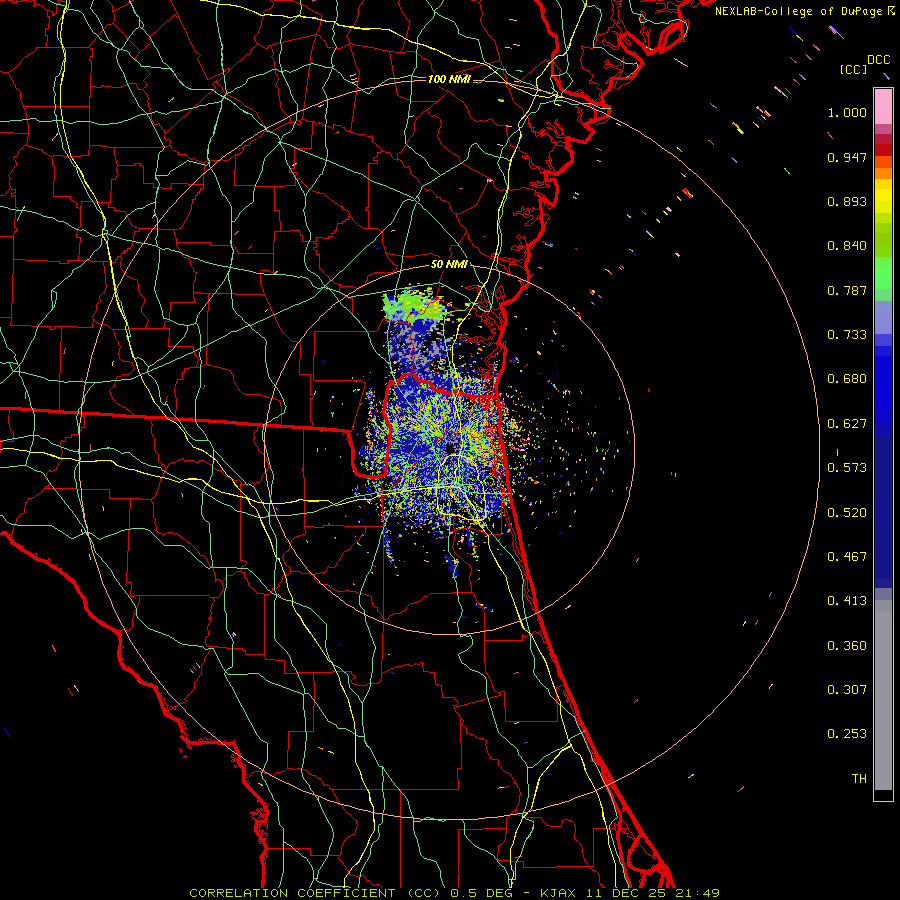The height and width of the screenshot is (900, 900).
Task: Click the 100 NMI range ring label
Action: 449,79
